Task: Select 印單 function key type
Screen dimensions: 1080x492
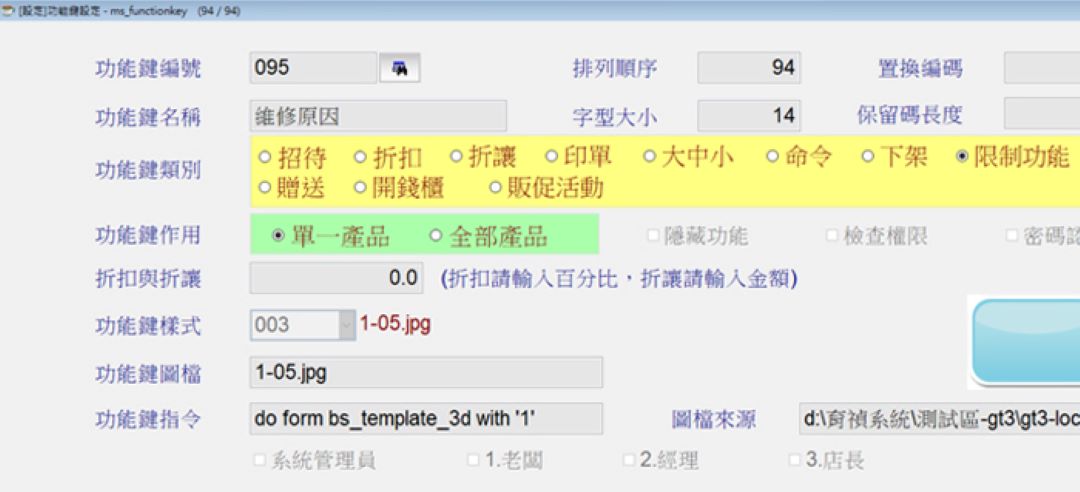Action: [x=551, y=157]
